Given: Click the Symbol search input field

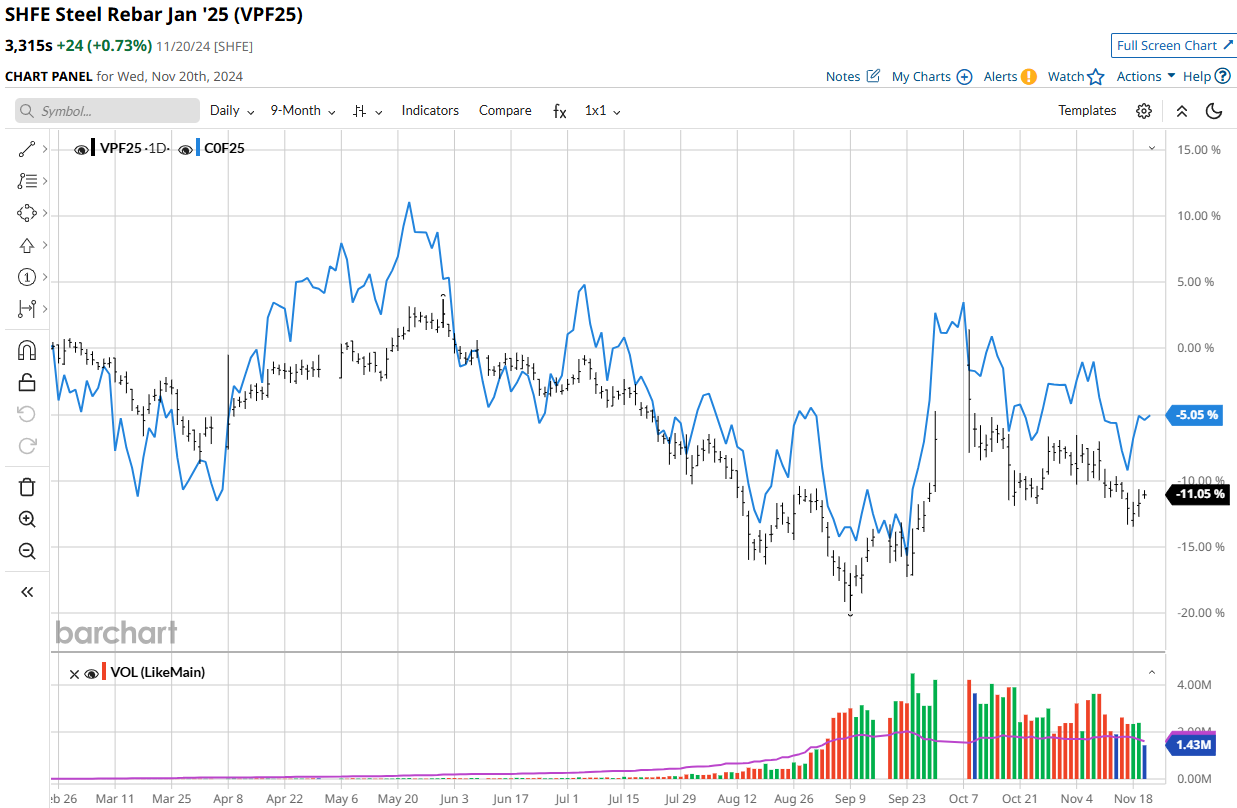Looking at the screenshot, I should pos(108,111).
